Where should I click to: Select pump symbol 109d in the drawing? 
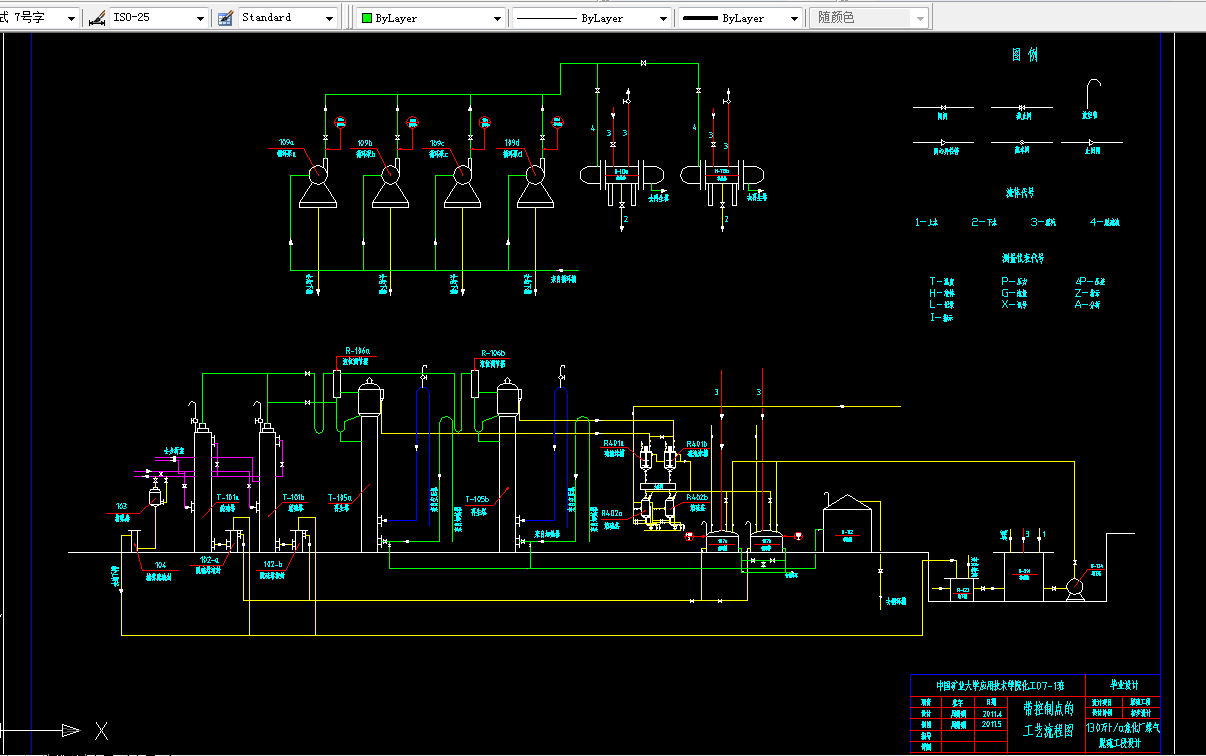[535, 182]
